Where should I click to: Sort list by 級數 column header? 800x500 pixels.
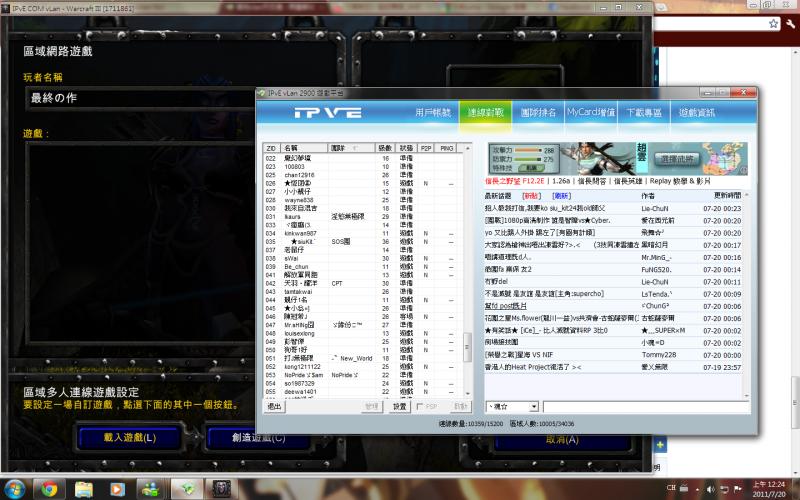[385, 148]
